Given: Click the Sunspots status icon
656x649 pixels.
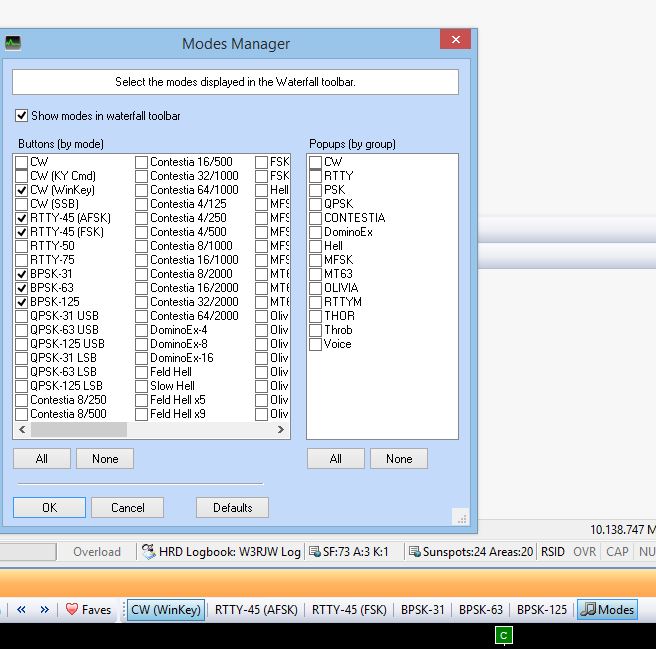Looking at the screenshot, I should click(414, 552).
